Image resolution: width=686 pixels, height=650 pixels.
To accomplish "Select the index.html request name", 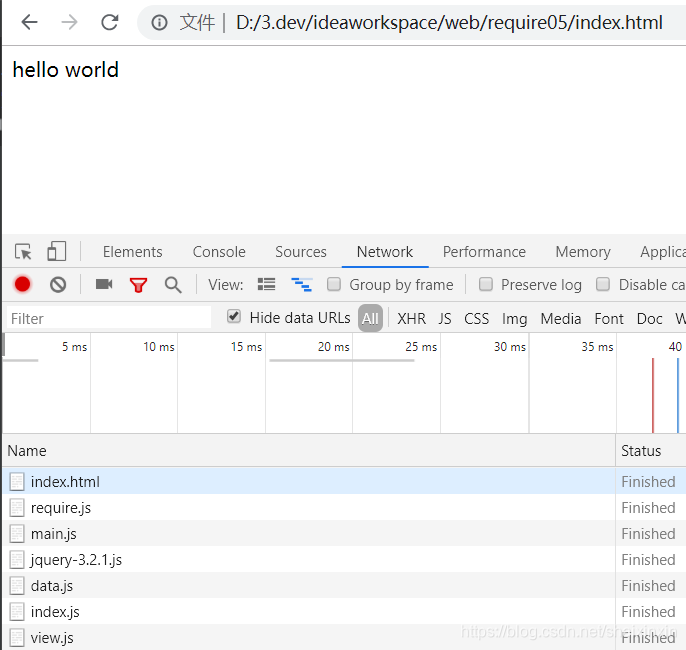I will coord(65,482).
